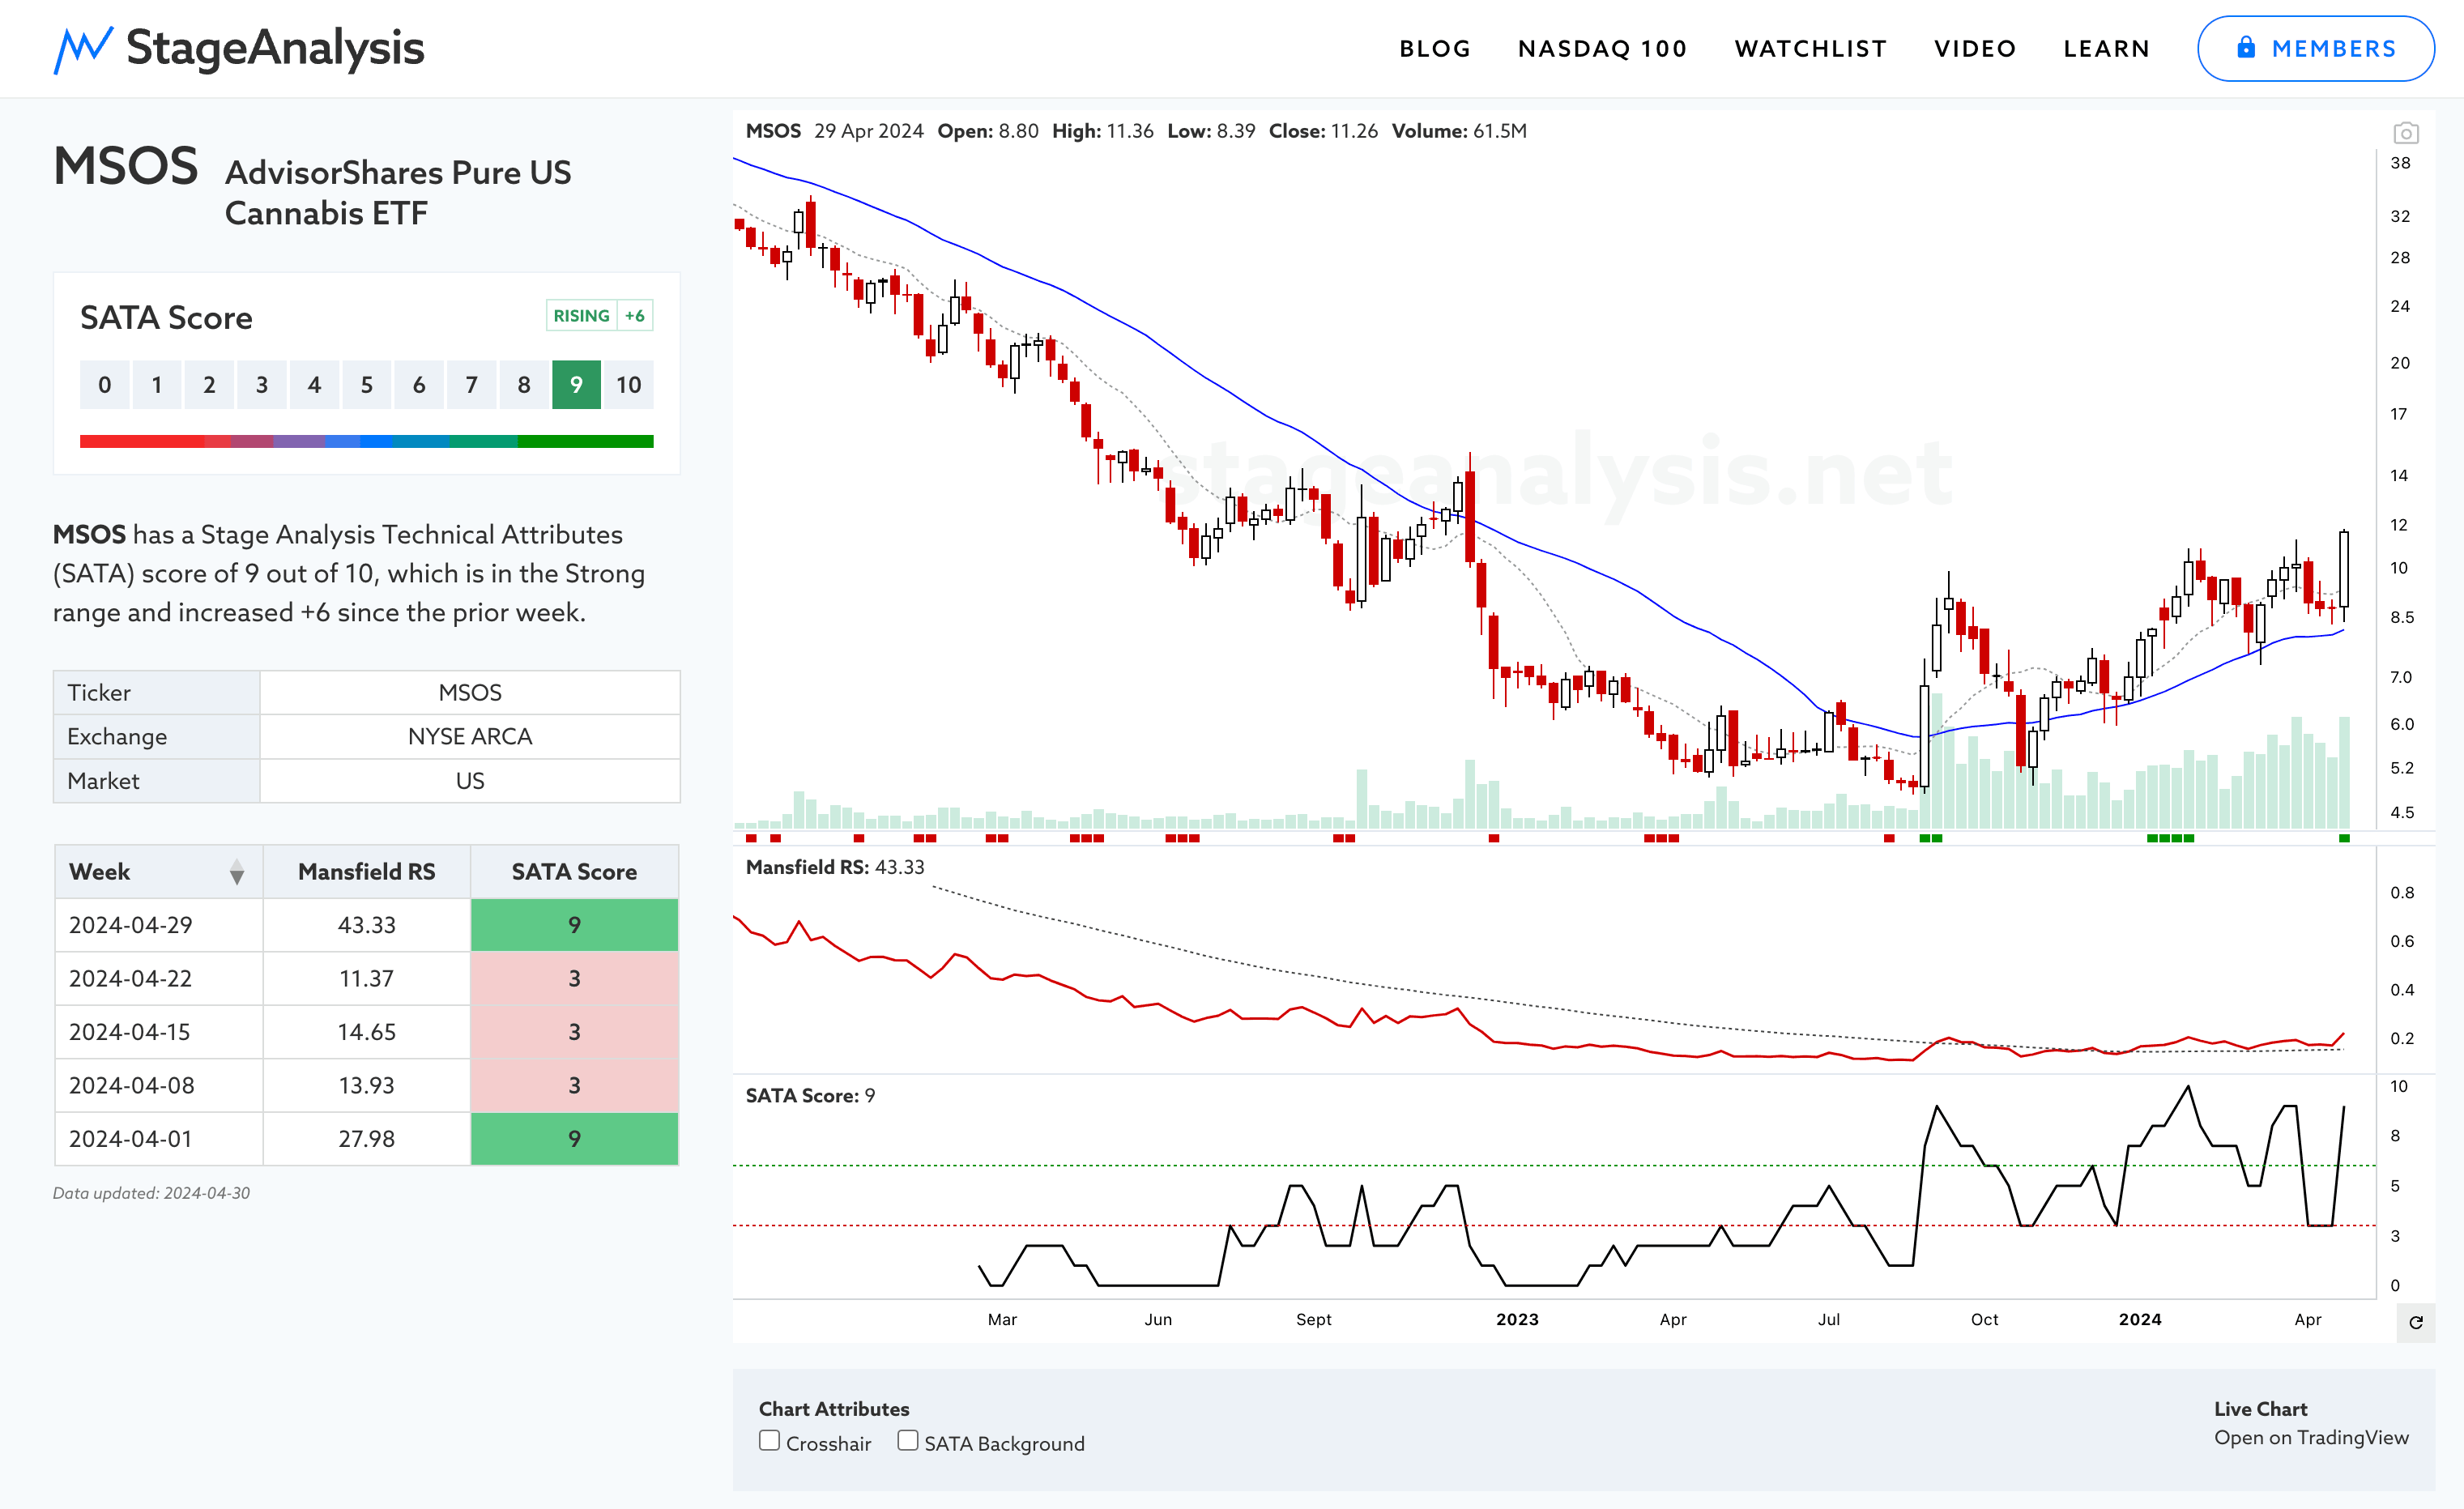Screen dimensions: 2464x1509
Task: Click the Oct time axis label
Action: pyautogui.click(x=1984, y=1320)
